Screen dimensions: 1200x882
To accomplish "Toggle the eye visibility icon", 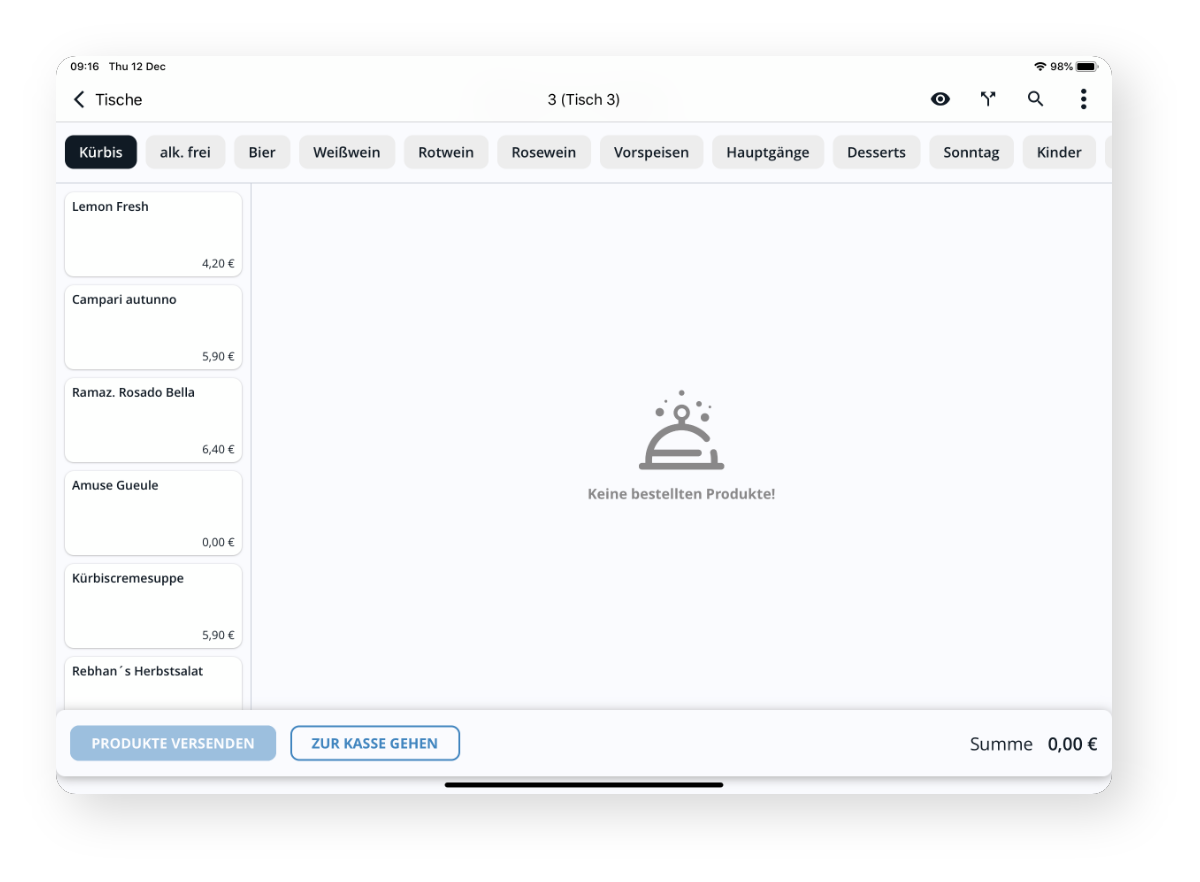I will pyautogui.click(x=940, y=99).
